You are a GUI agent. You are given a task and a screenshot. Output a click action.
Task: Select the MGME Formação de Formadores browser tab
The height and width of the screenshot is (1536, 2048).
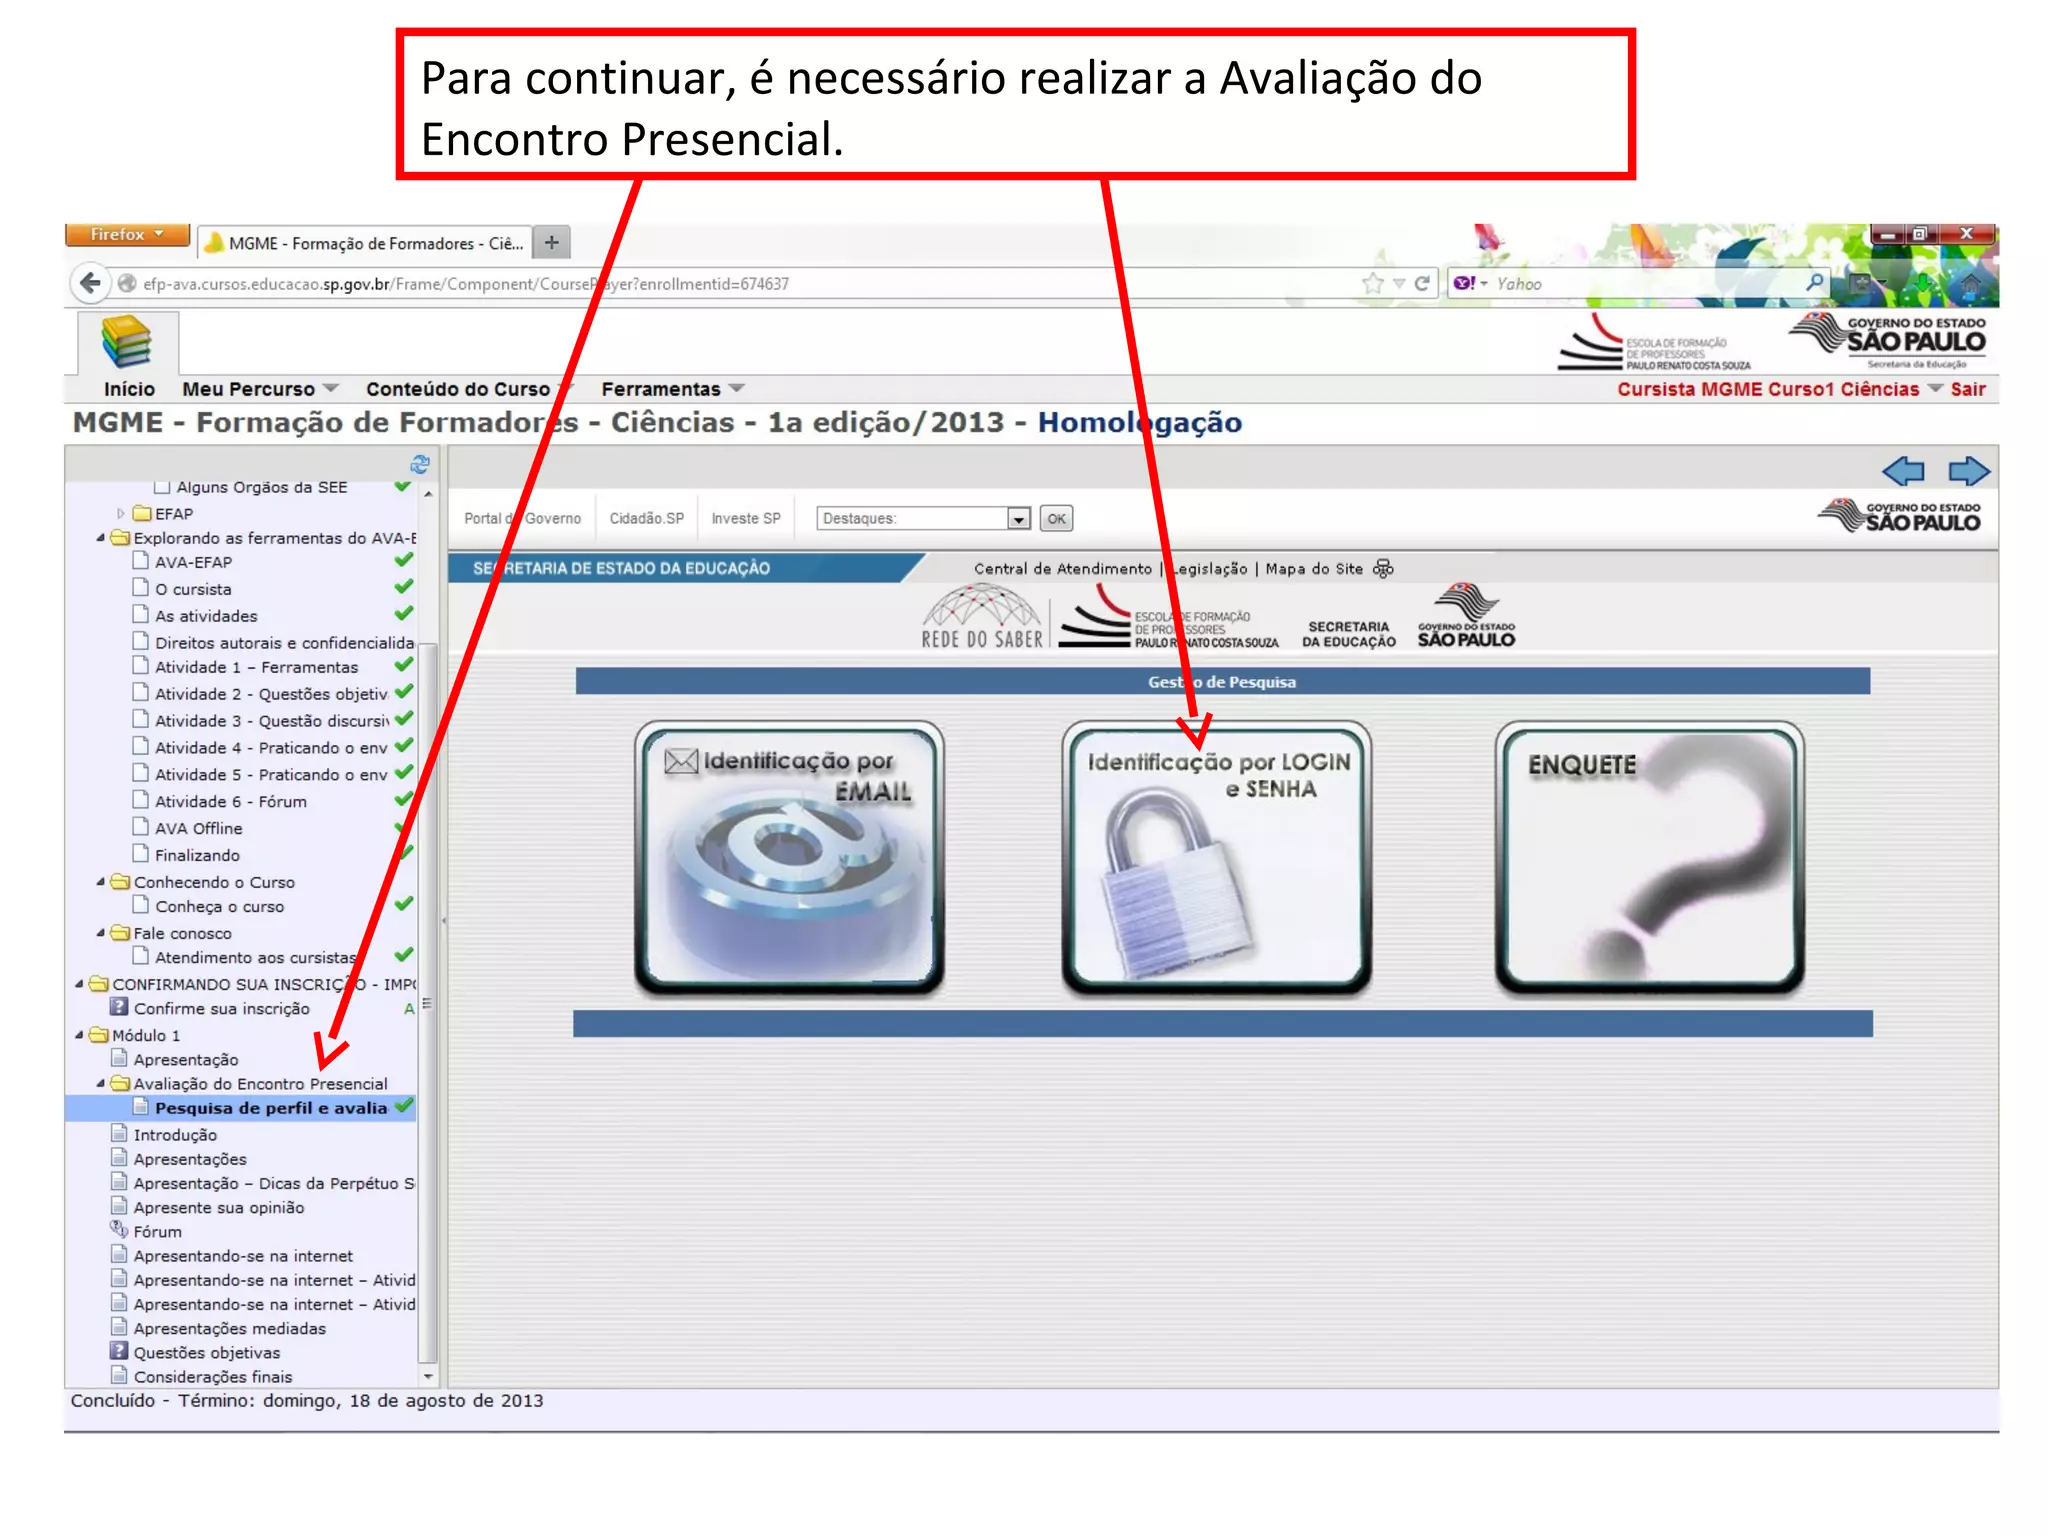[x=364, y=243]
